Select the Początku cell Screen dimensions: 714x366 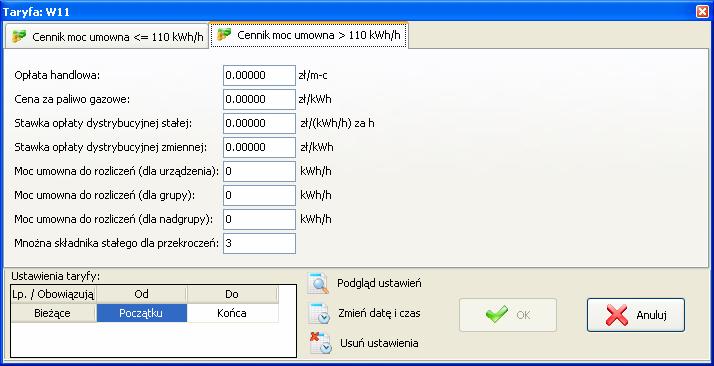[x=142, y=313]
